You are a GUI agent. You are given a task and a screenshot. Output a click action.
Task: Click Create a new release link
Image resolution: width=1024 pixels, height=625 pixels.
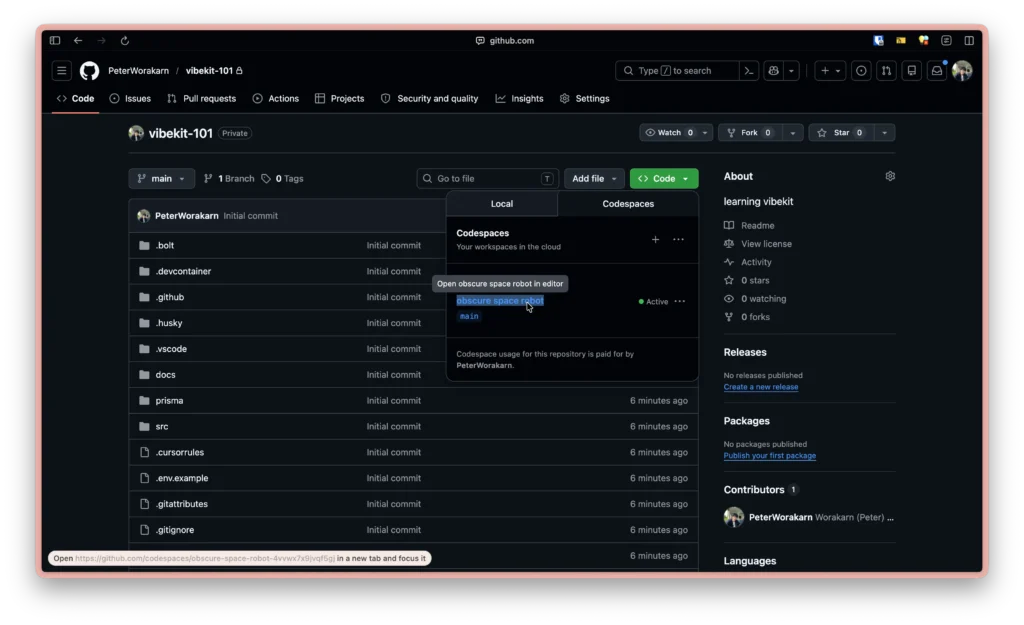coord(761,387)
